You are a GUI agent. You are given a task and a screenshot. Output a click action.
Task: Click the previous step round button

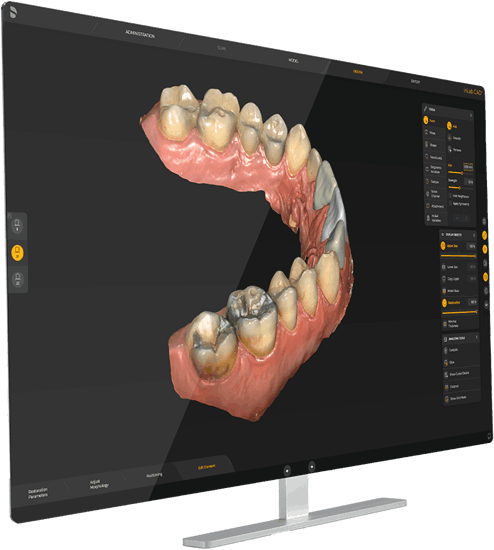pyautogui.click(x=287, y=470)
